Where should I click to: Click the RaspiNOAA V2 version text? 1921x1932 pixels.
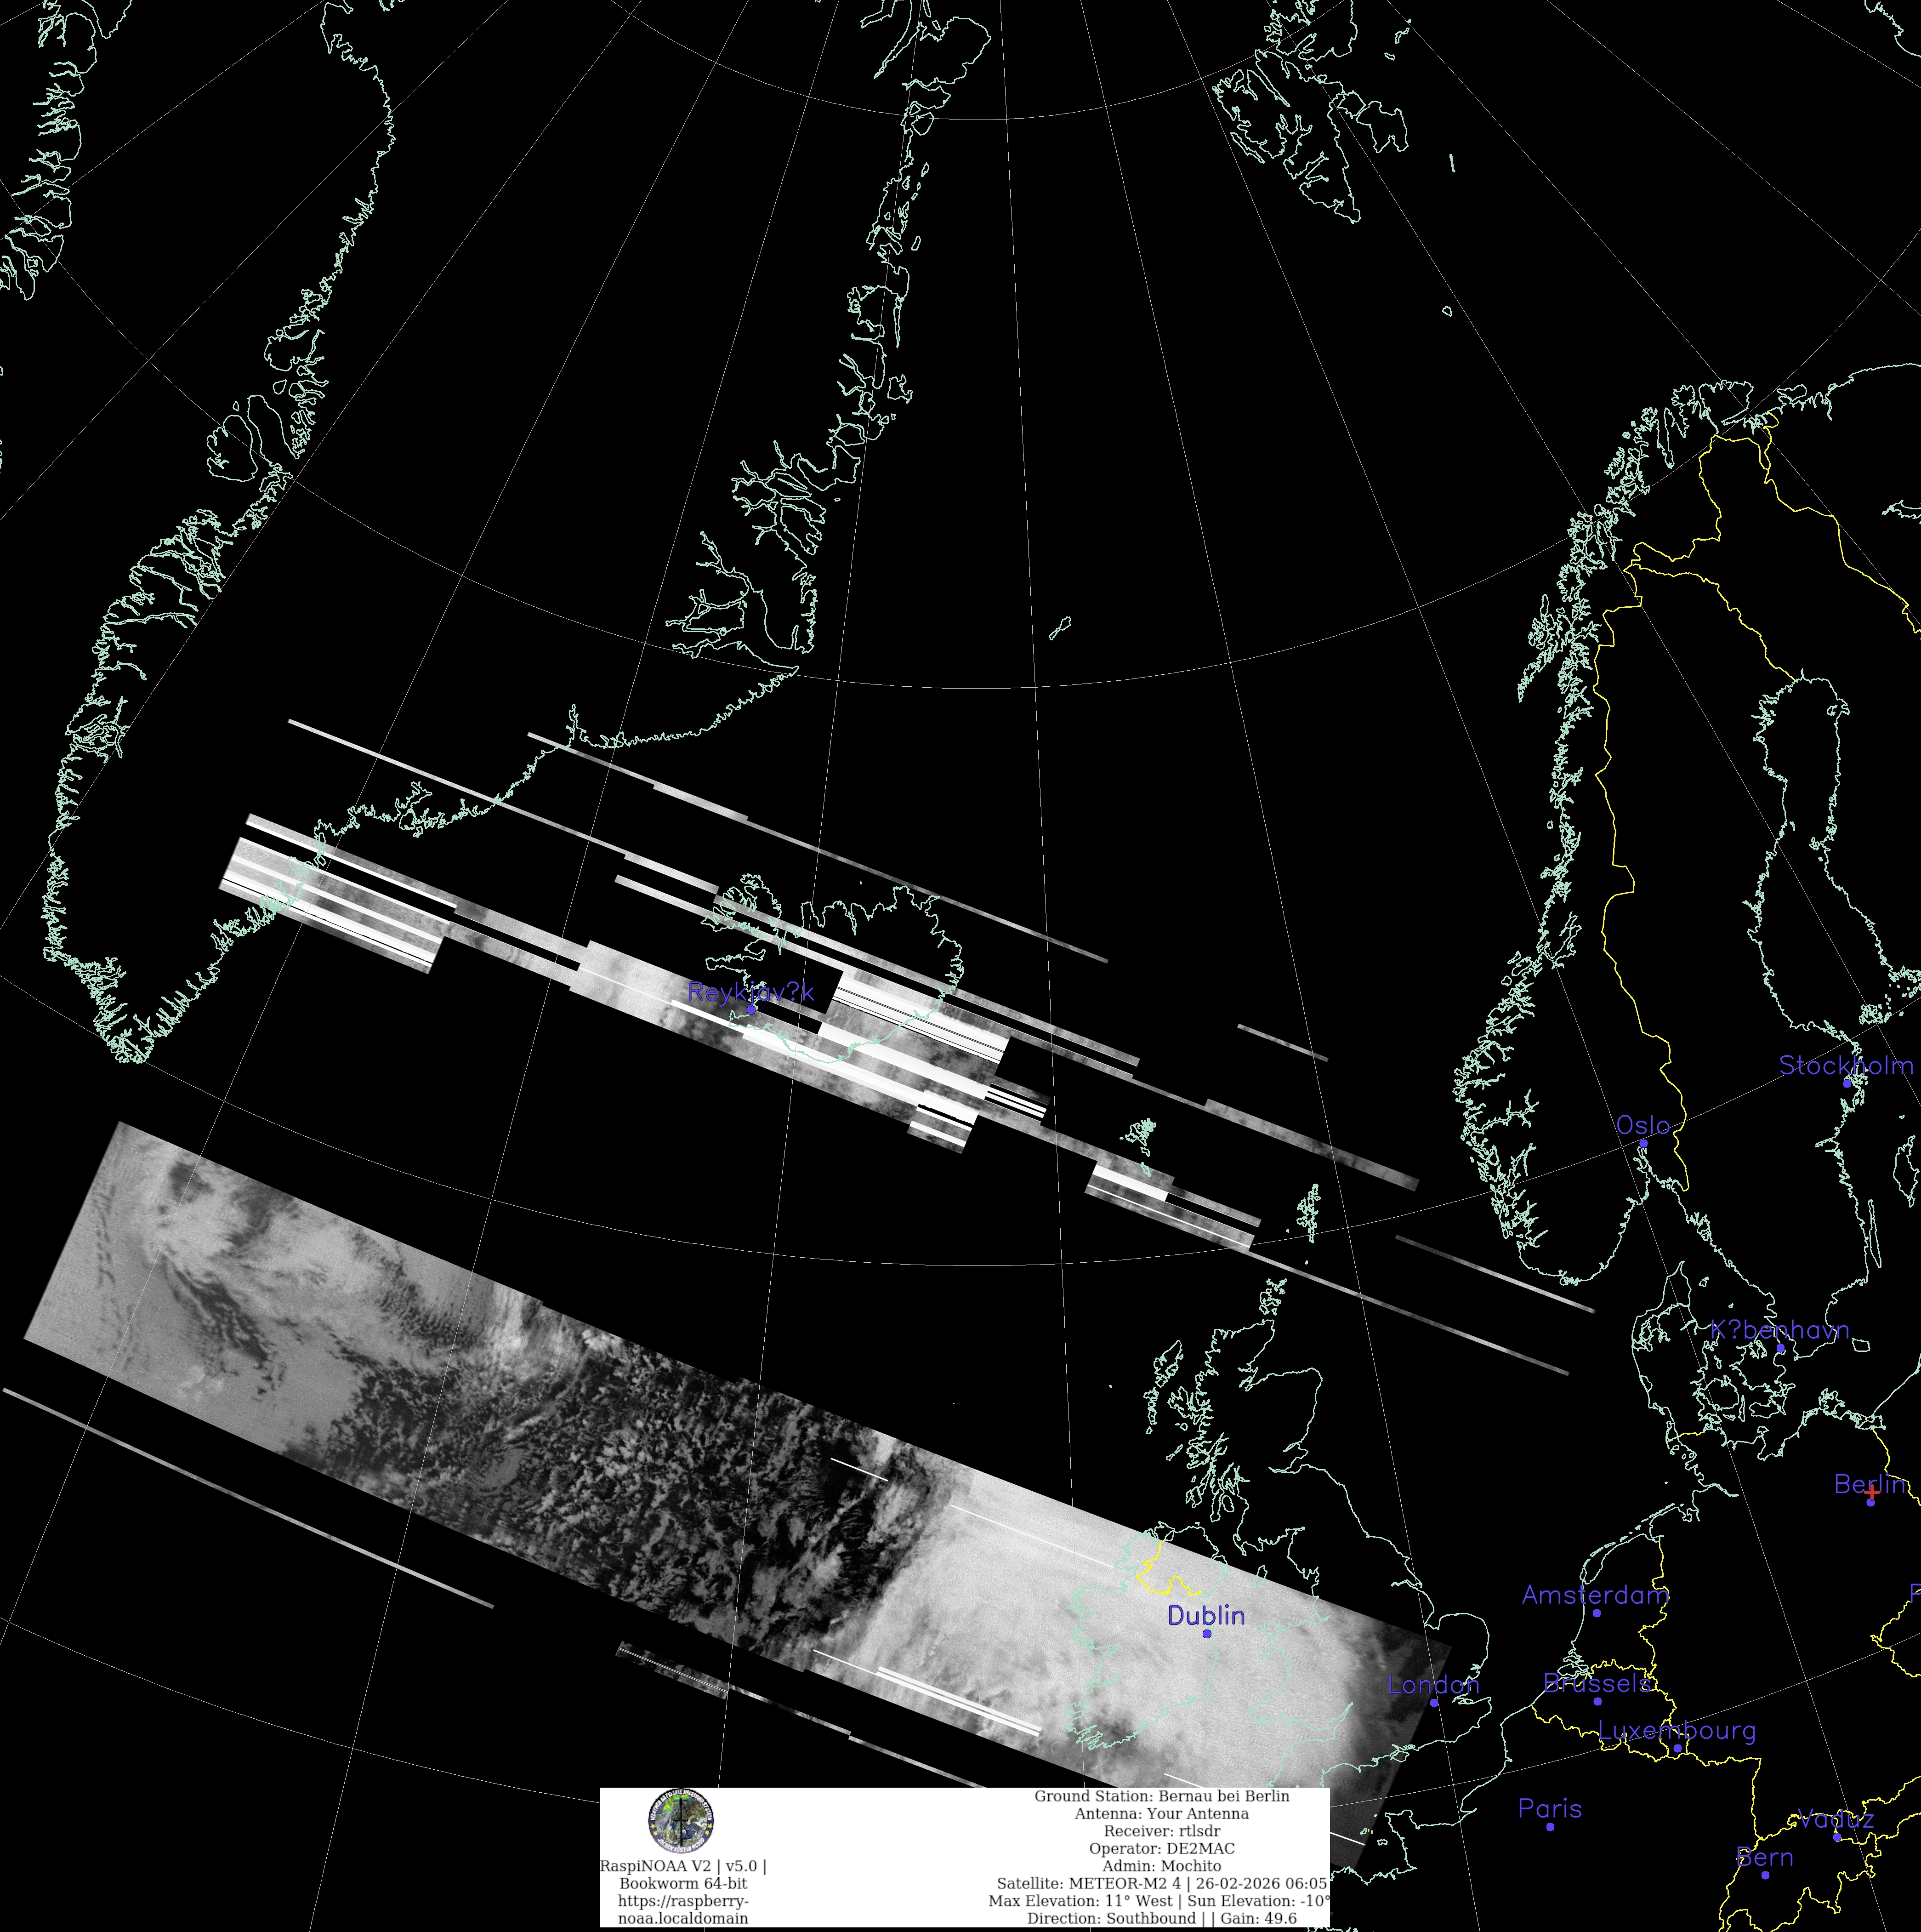click(683, 1866)
